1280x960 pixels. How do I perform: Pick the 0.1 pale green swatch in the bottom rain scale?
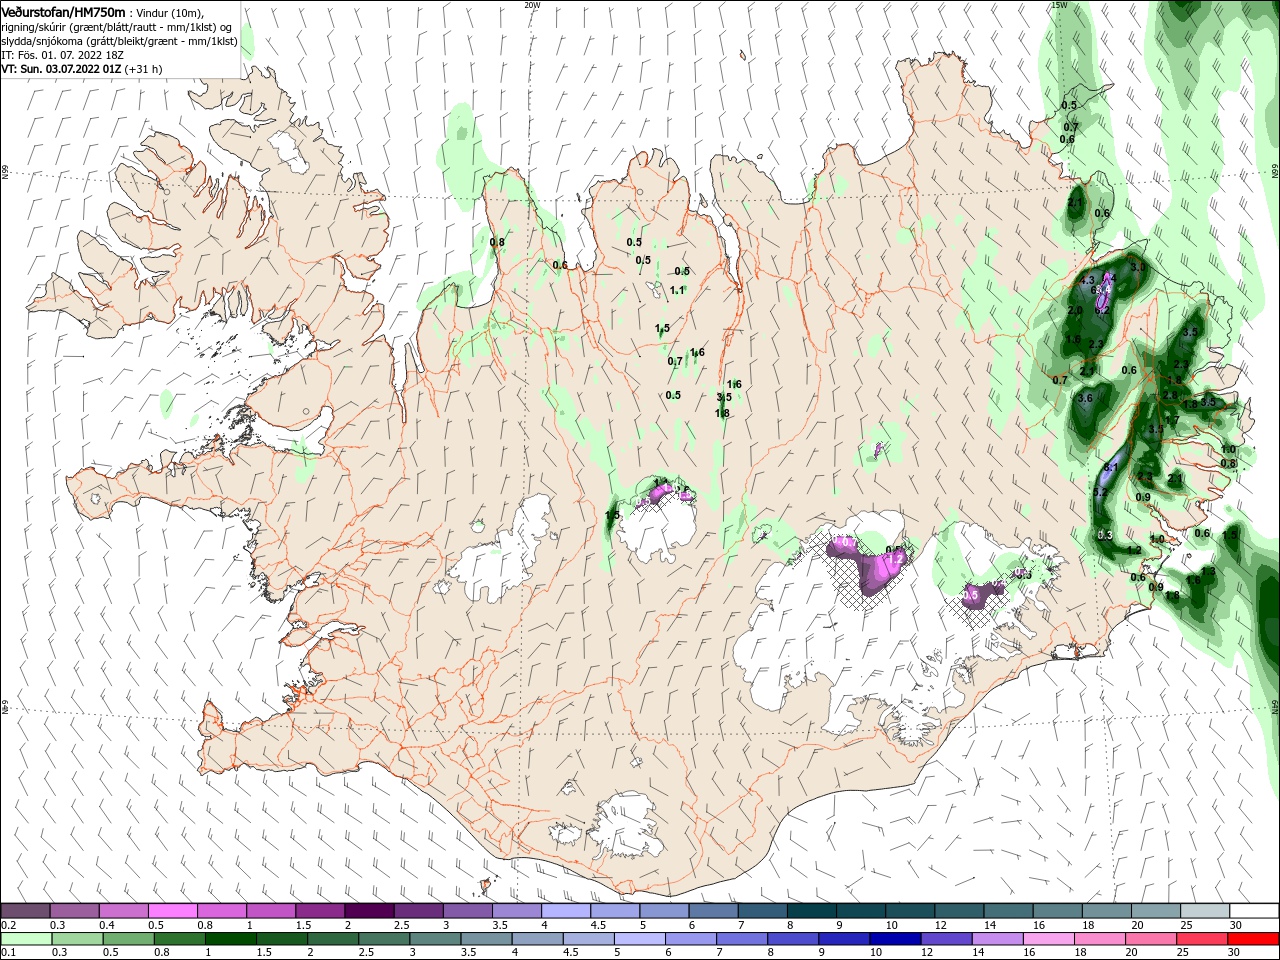point(27,939)
